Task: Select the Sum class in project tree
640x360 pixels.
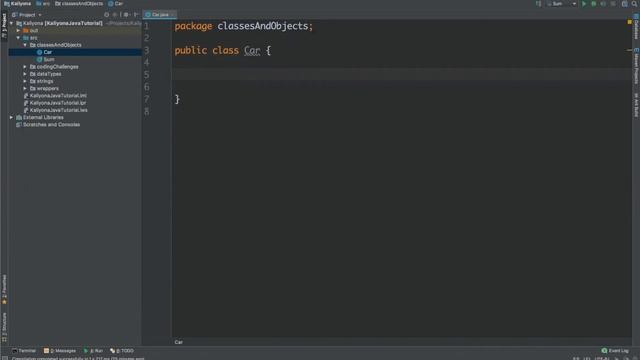Action: pyautogui.click(x=75, y=60)
